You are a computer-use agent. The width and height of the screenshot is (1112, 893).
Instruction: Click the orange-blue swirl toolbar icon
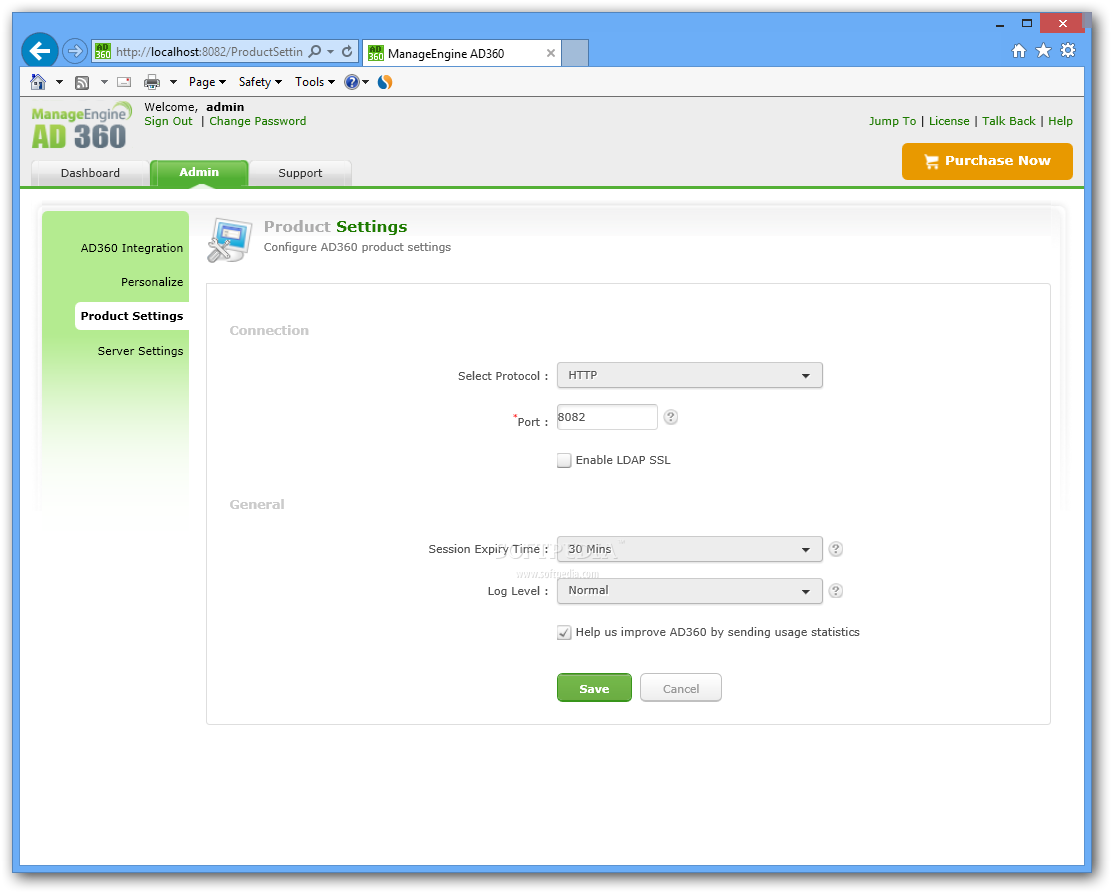385,82
